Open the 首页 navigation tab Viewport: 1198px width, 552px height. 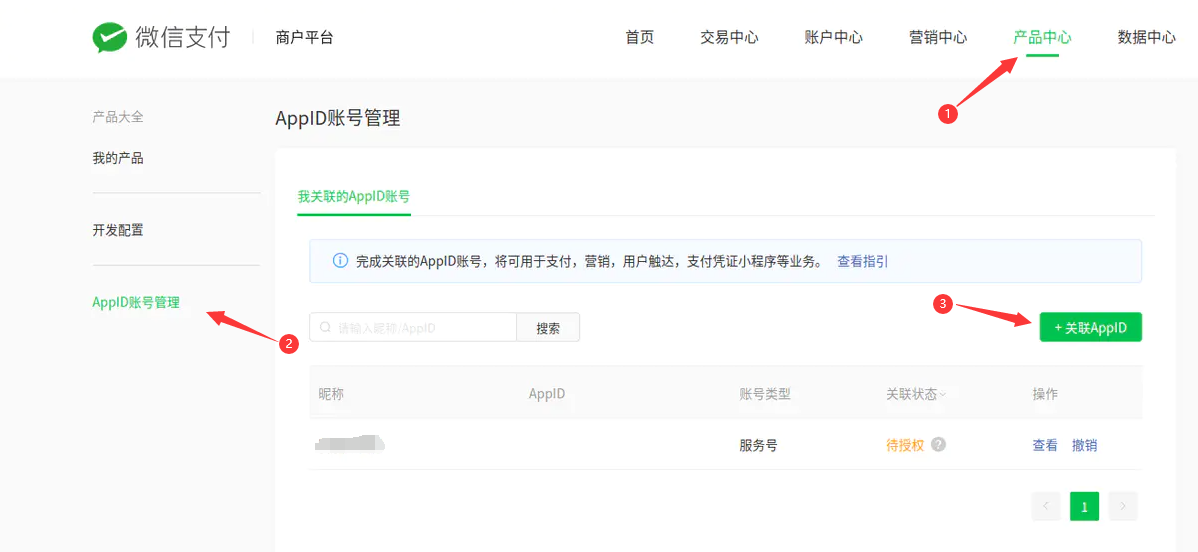639,37
